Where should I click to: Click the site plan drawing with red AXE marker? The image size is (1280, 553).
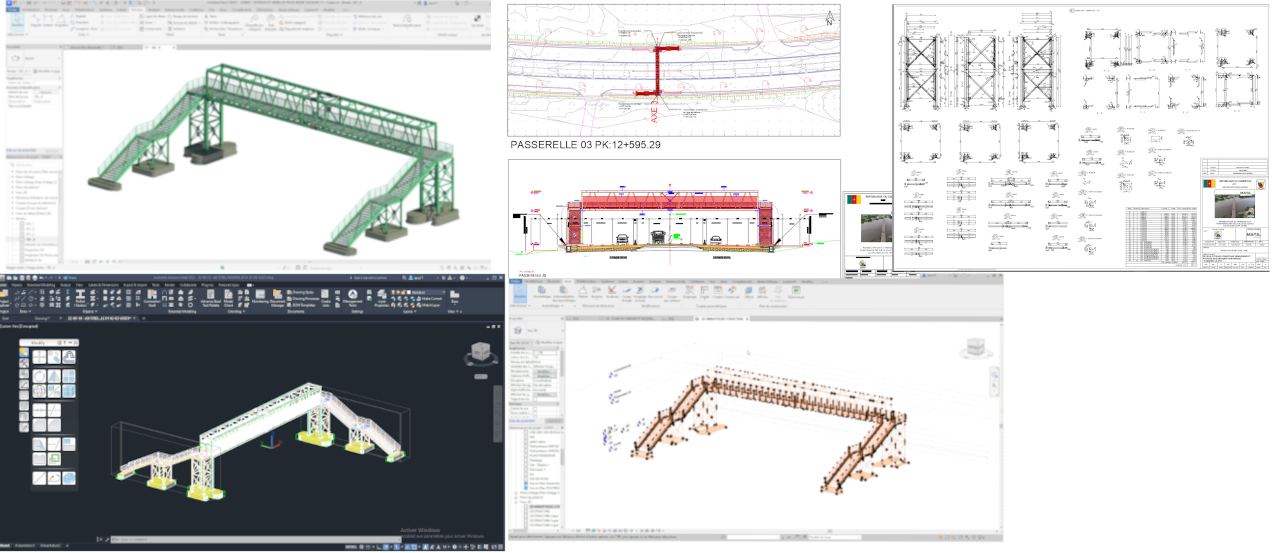pos(673,69)
